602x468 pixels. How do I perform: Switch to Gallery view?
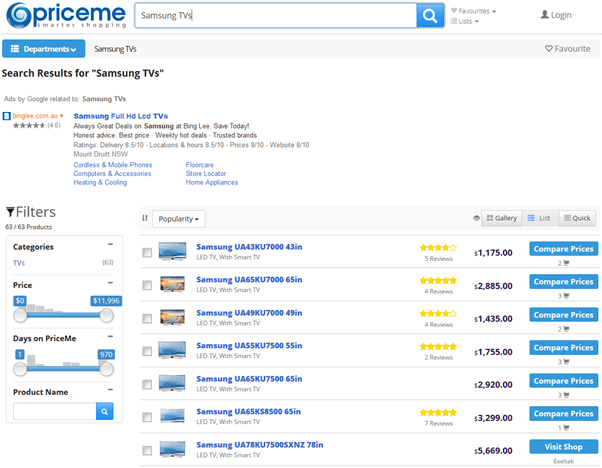pyautogui.click(x=501, y=218)
